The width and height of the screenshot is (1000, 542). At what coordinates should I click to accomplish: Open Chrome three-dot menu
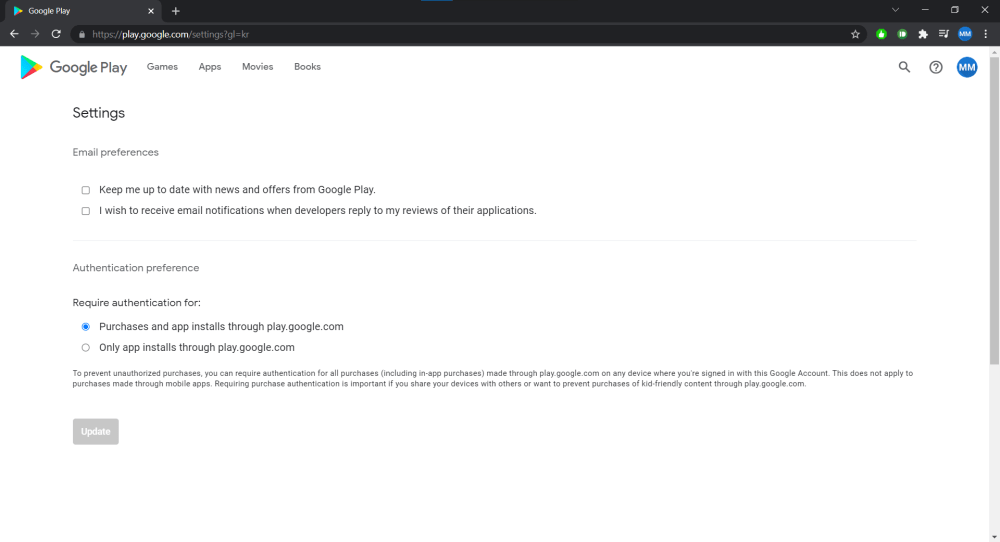pos(985,34)
